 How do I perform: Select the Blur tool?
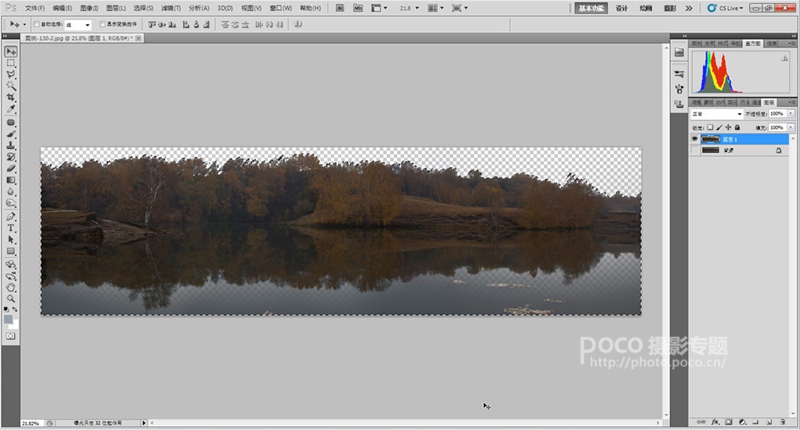[11, 191]
